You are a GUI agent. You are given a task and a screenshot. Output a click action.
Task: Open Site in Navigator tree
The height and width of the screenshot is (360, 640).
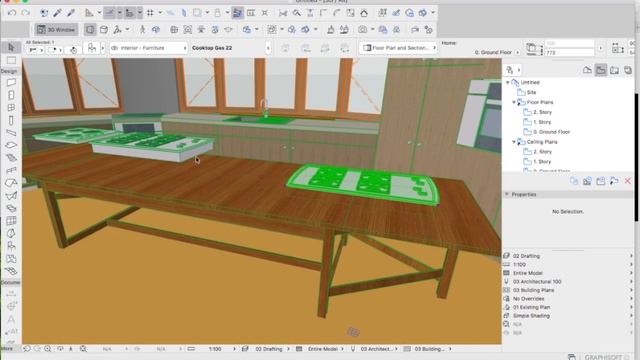[531, 92]
